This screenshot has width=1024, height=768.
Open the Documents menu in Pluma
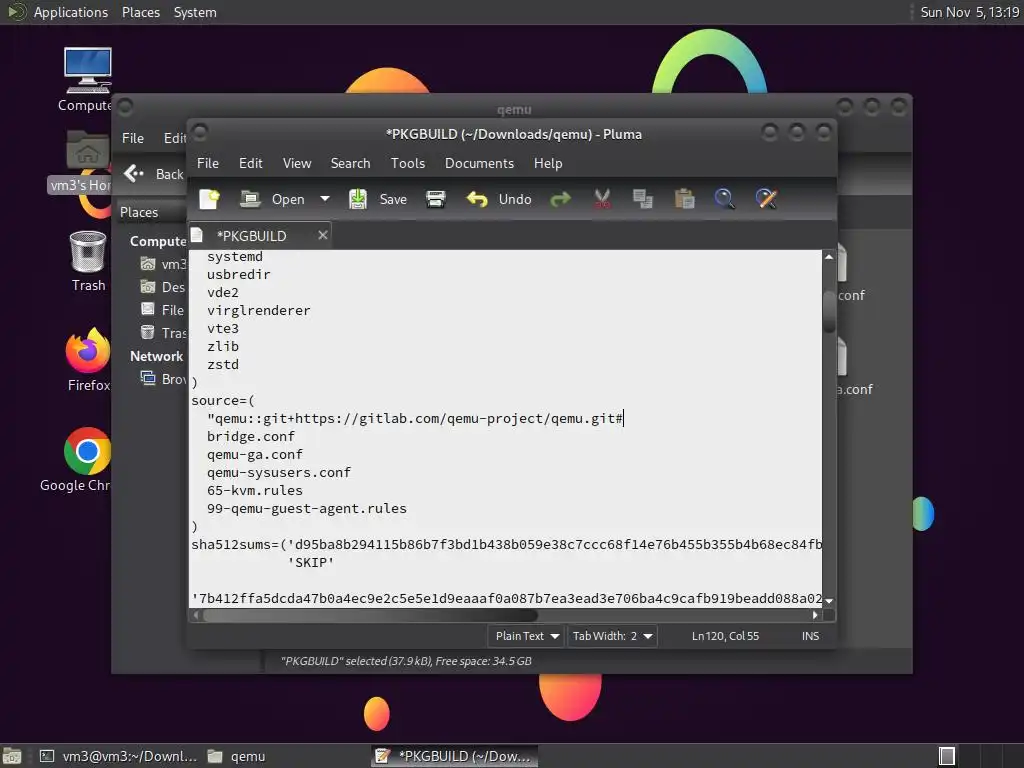click(479, 163)
